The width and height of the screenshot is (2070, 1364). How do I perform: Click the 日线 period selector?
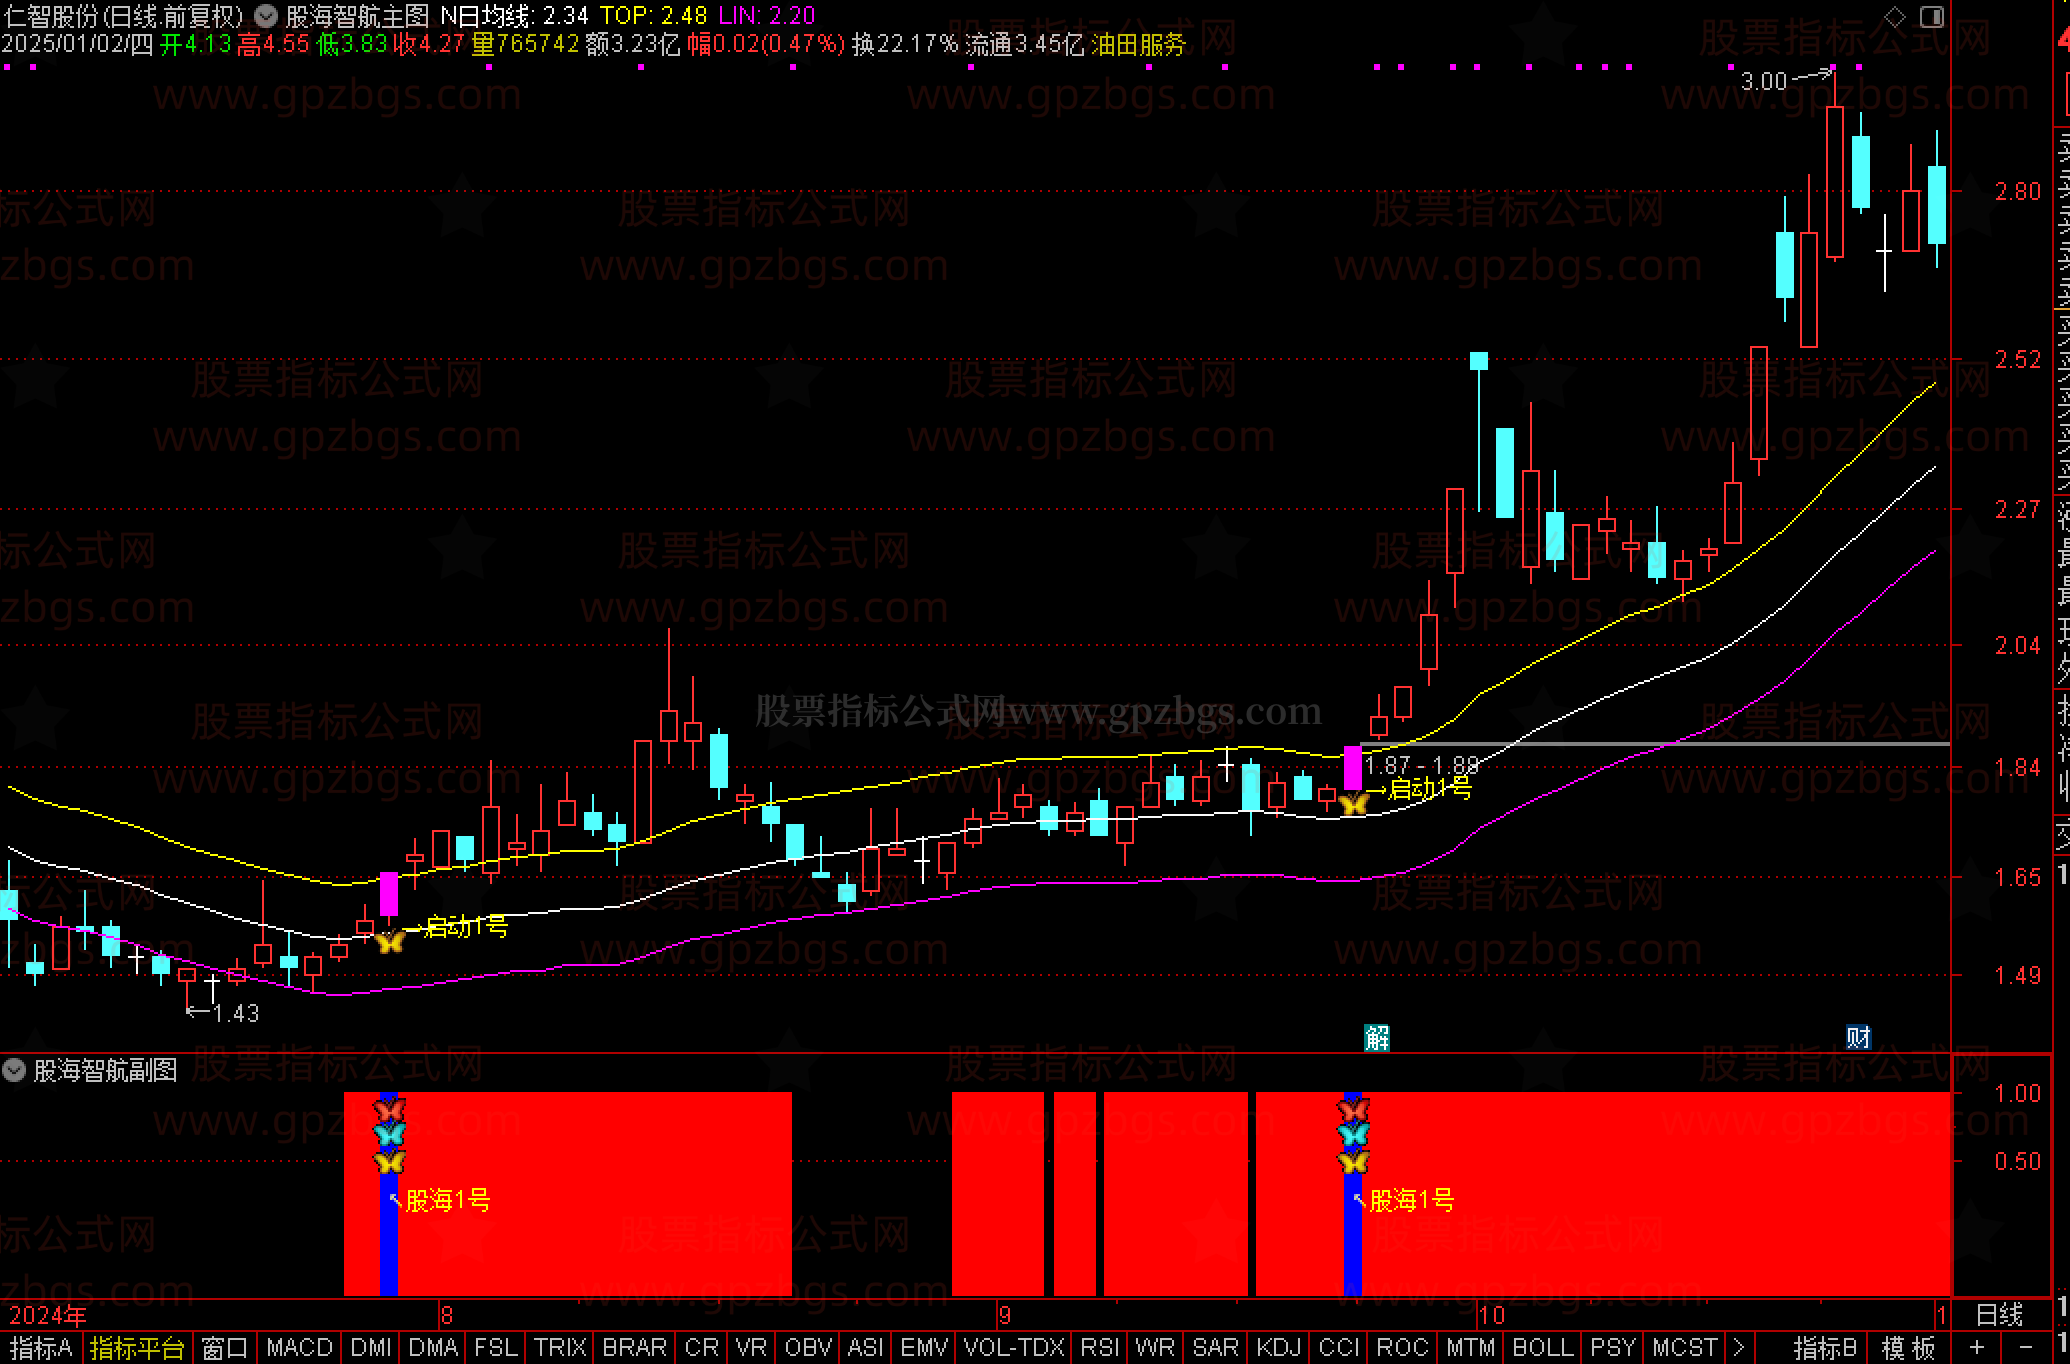pyautogui.click(x=1999, y=1314)
